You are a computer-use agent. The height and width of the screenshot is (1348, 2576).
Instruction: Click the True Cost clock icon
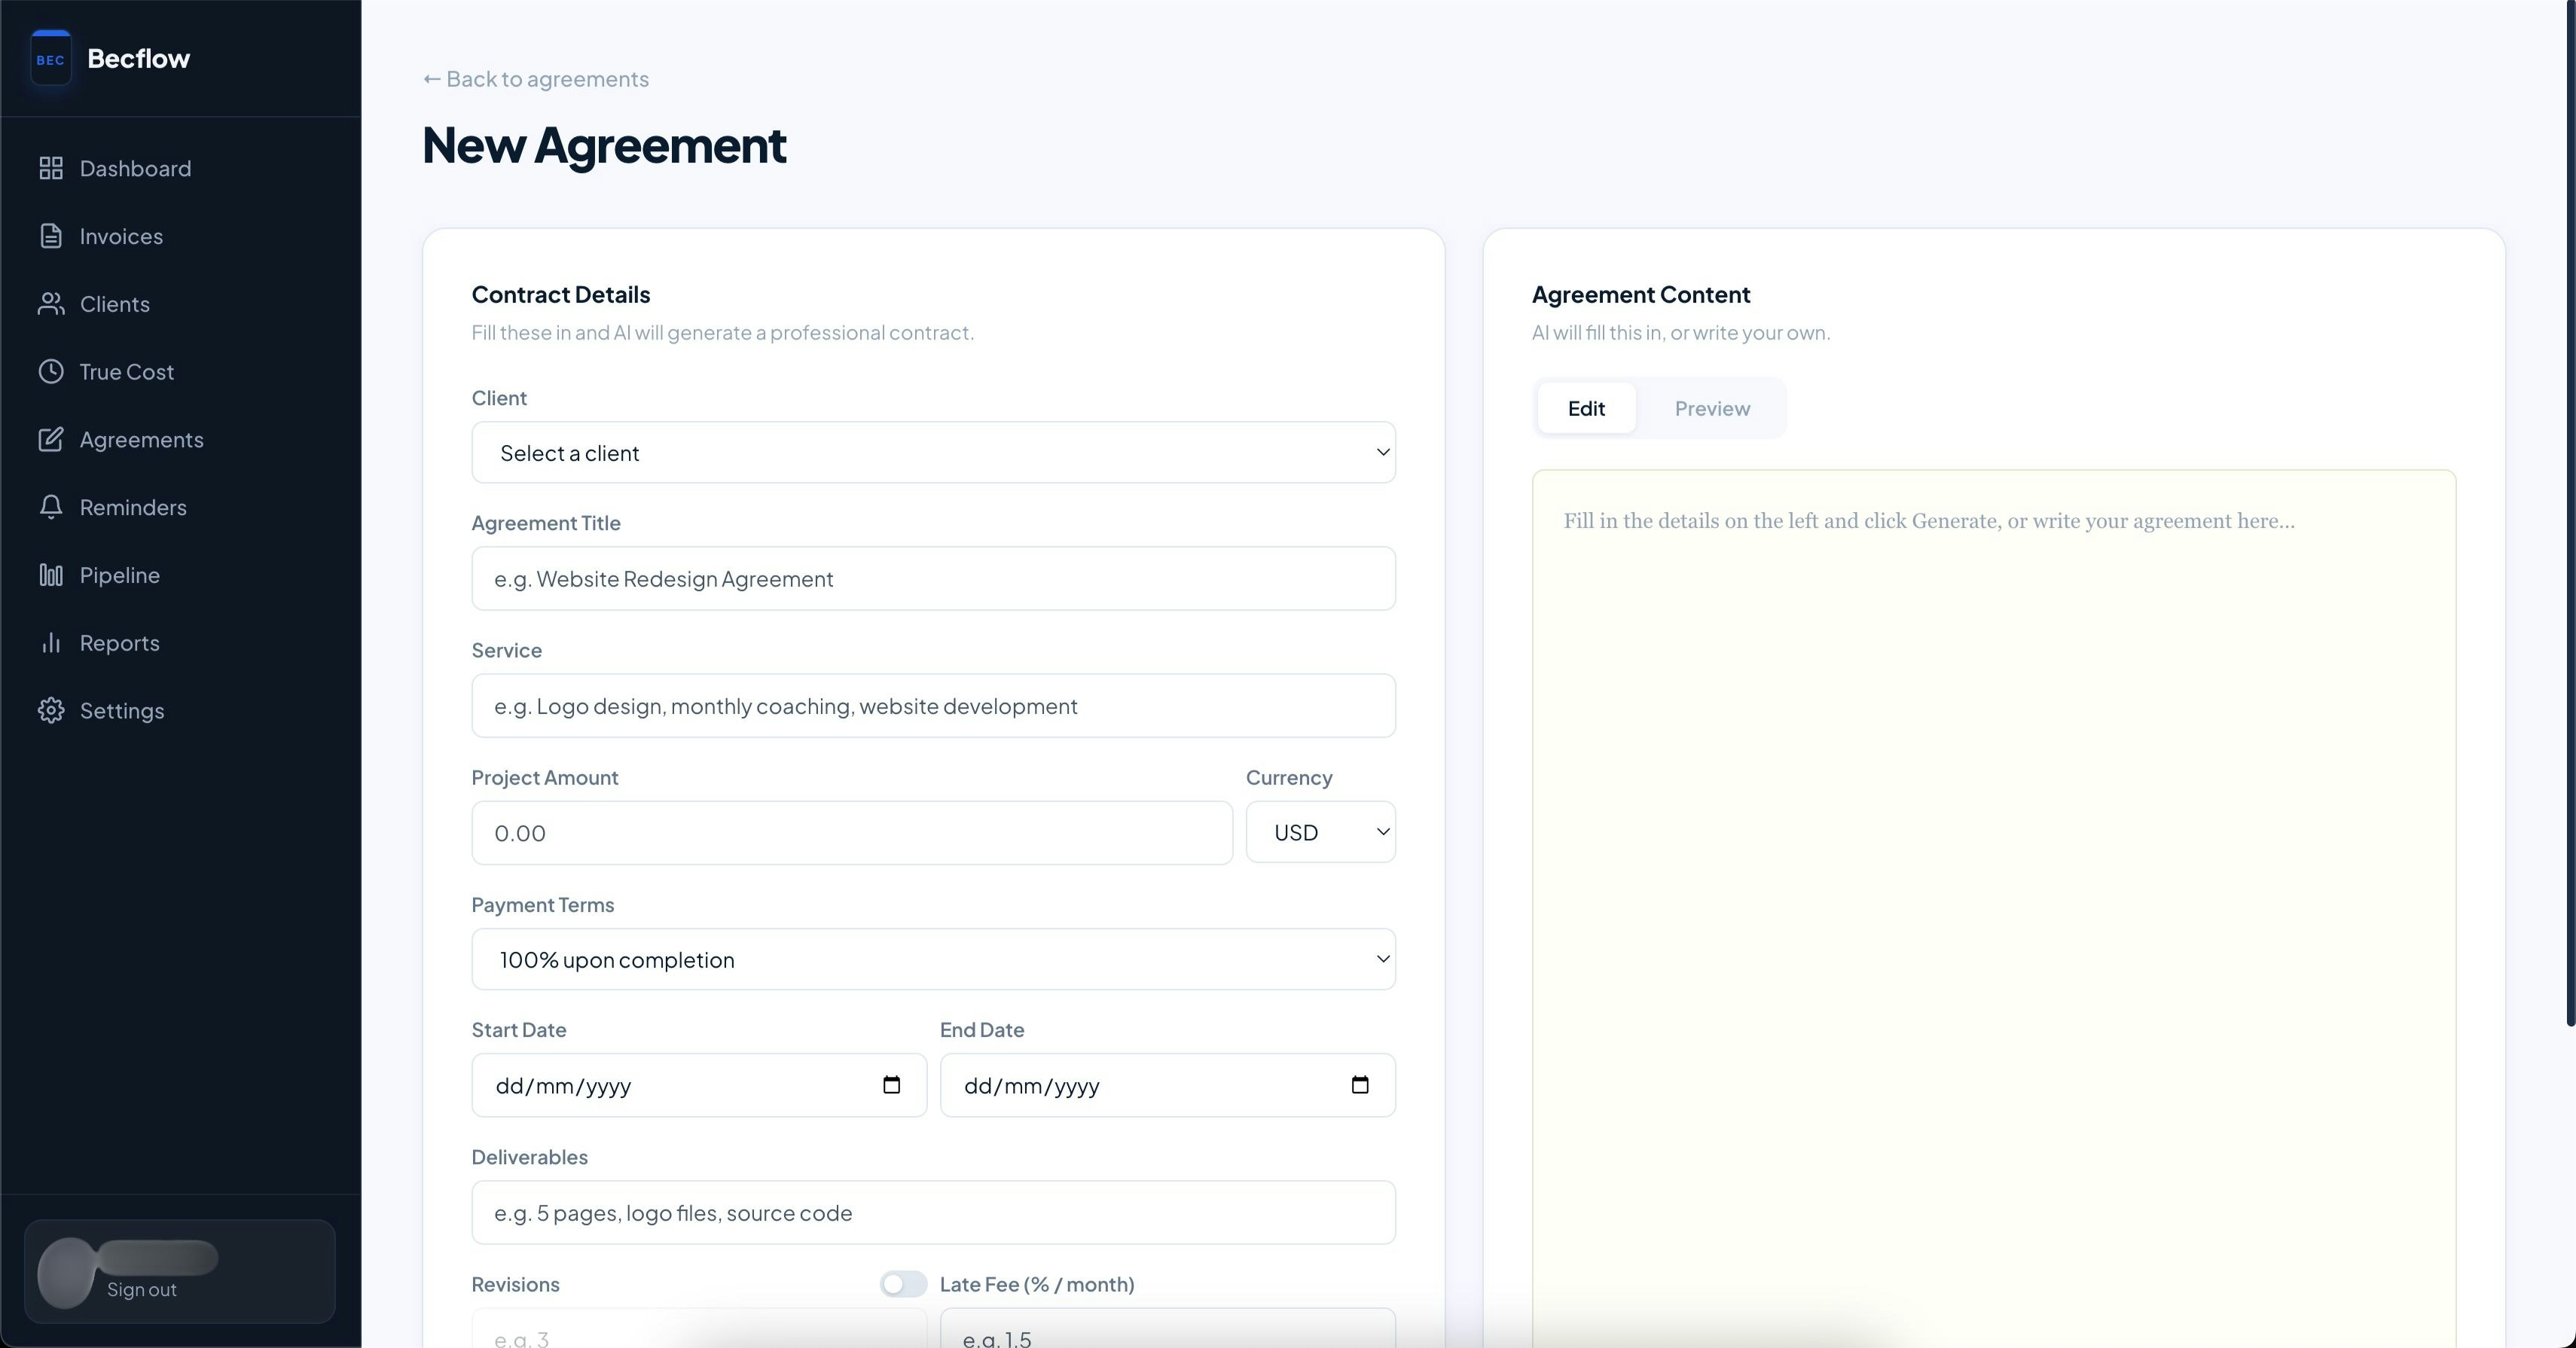51,371
